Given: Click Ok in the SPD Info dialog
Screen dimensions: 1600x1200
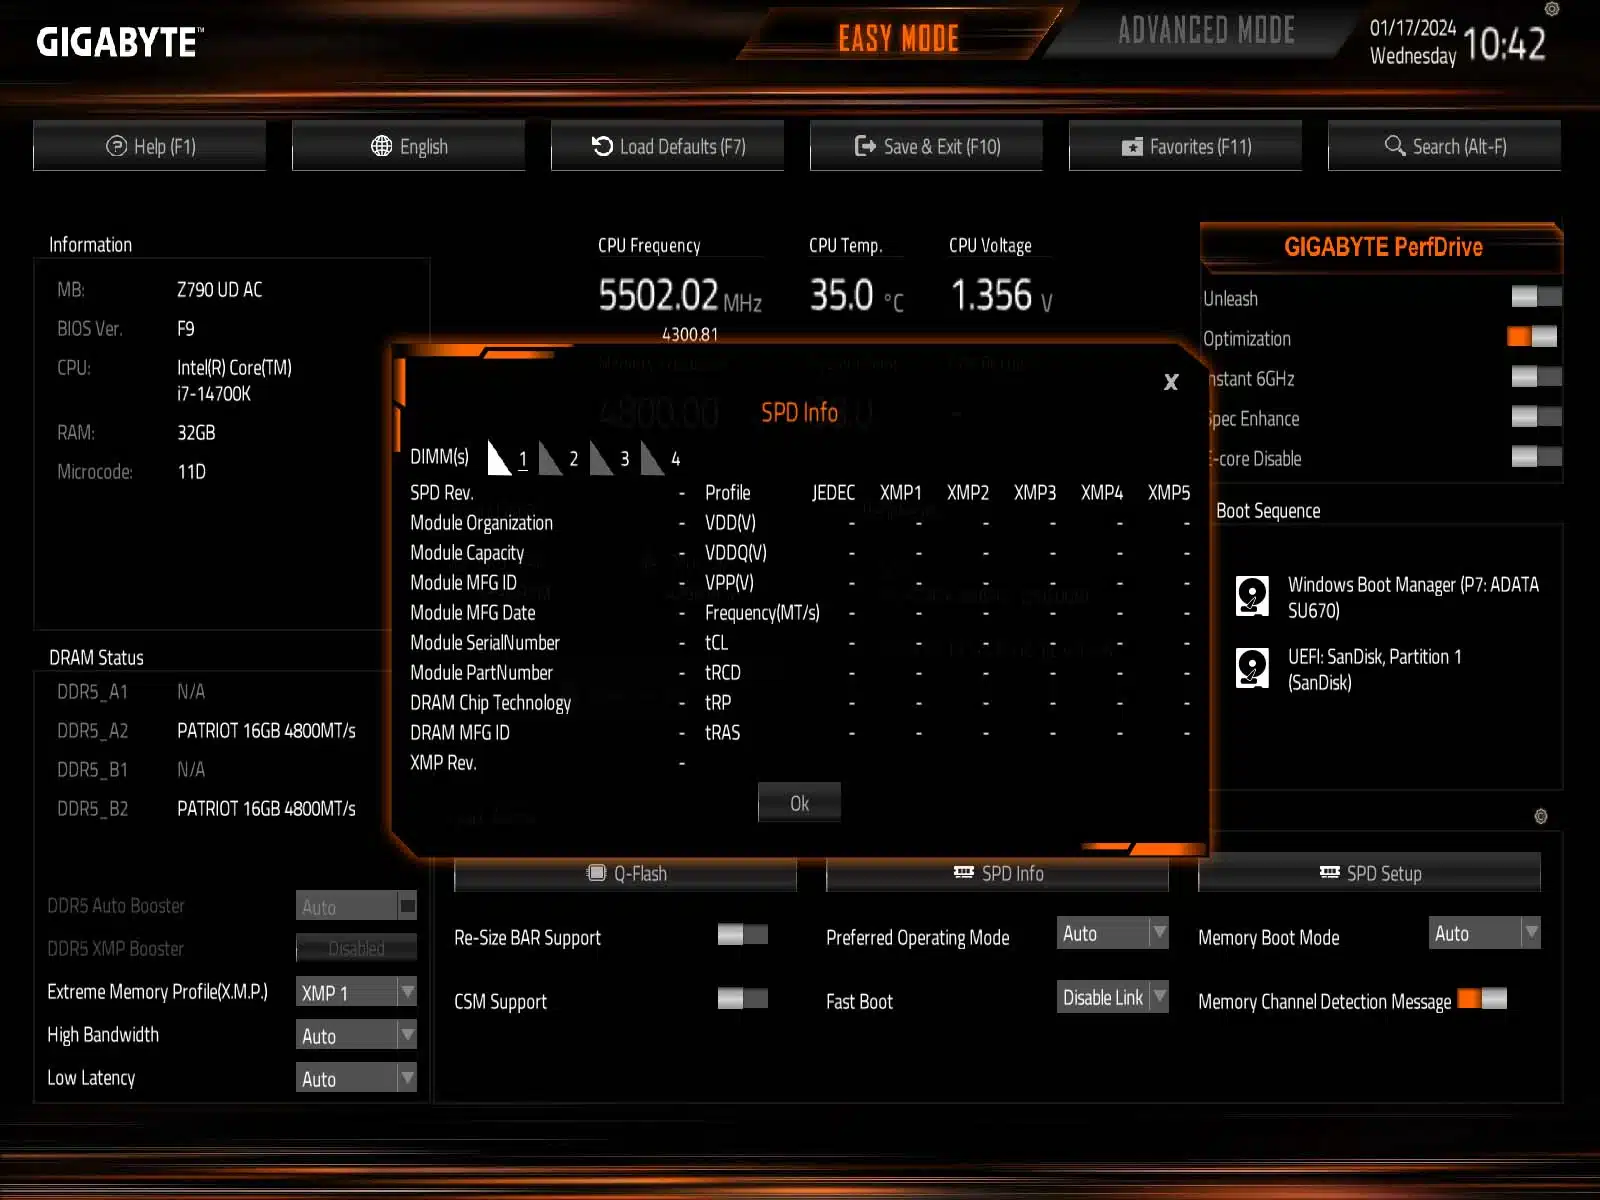Looking at the screenshot, I should (x=799, y=803).
